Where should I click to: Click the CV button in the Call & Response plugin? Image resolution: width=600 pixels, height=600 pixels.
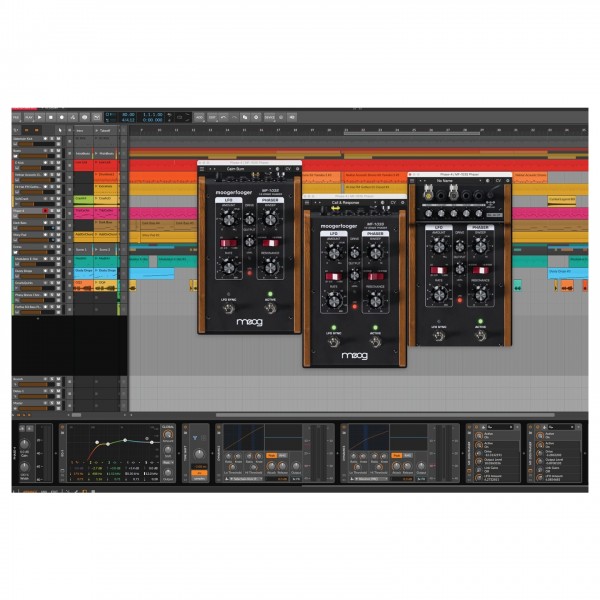tap(393, 202)
